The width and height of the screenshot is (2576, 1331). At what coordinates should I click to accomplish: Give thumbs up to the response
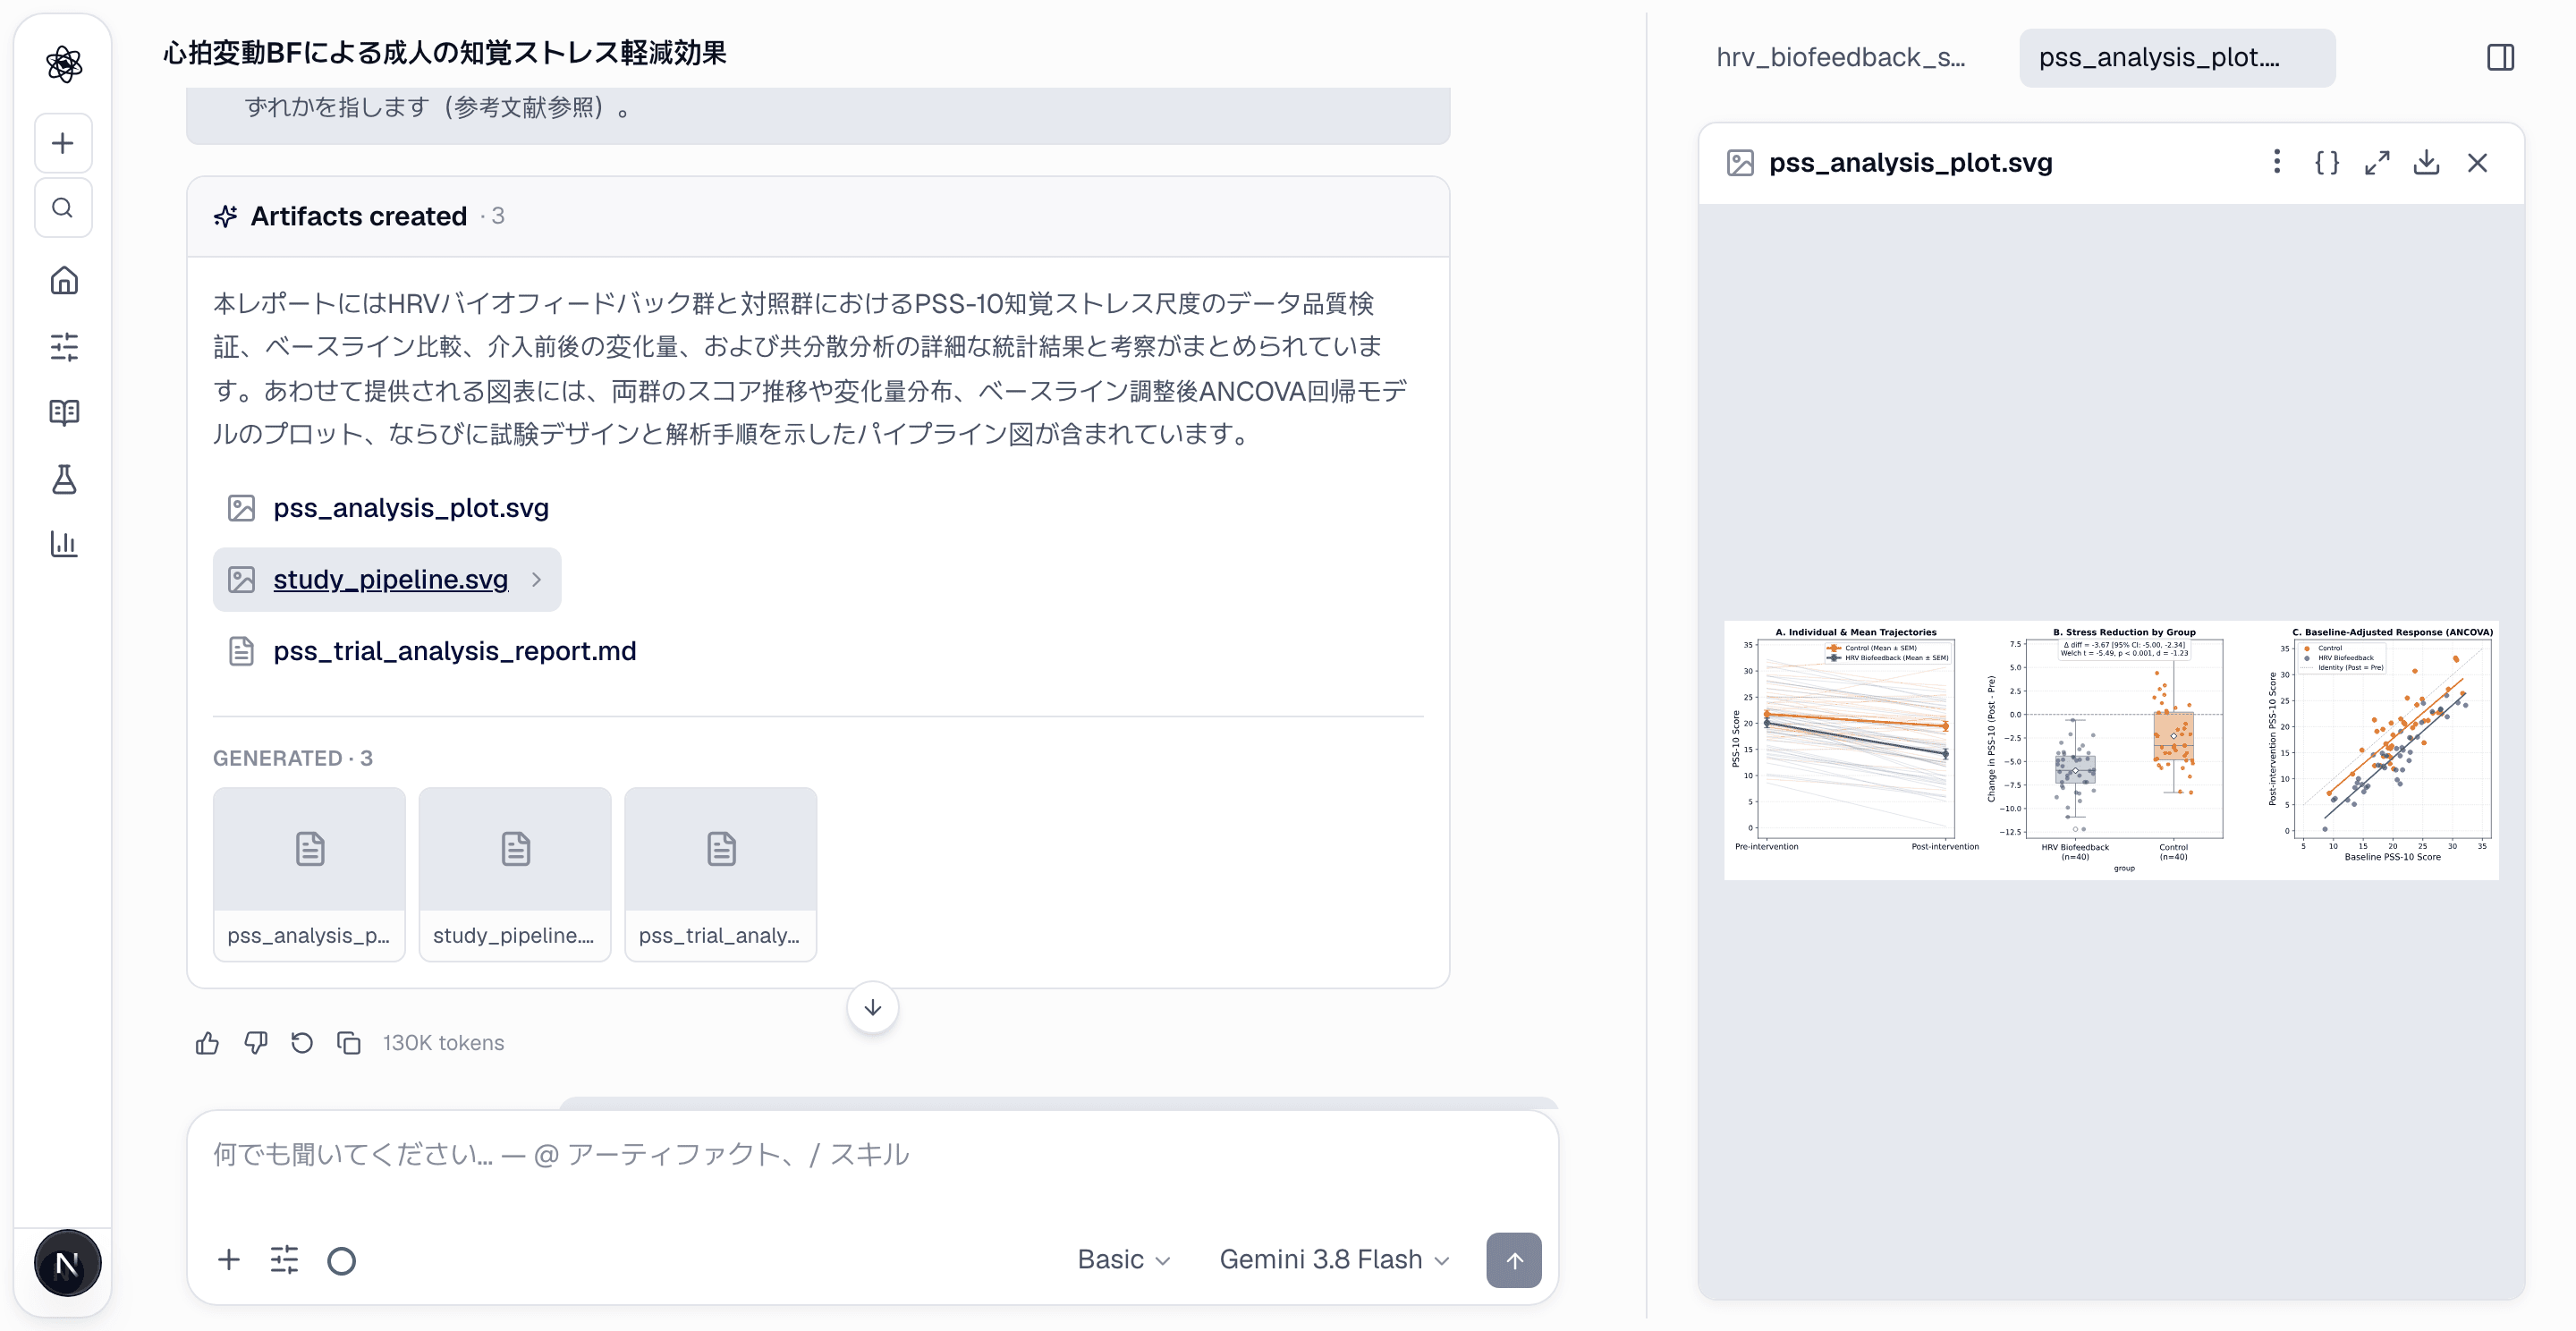207,1043
